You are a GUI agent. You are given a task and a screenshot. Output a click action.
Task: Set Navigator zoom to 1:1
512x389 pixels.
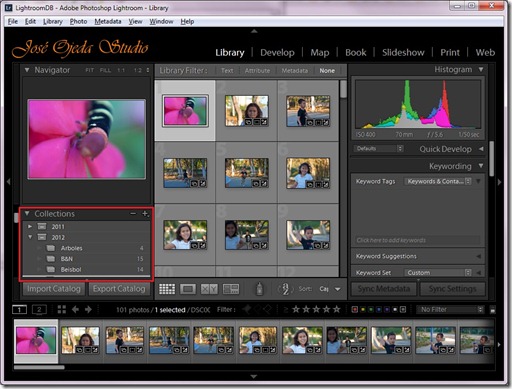pyautogui.click(x=121, y=70)
